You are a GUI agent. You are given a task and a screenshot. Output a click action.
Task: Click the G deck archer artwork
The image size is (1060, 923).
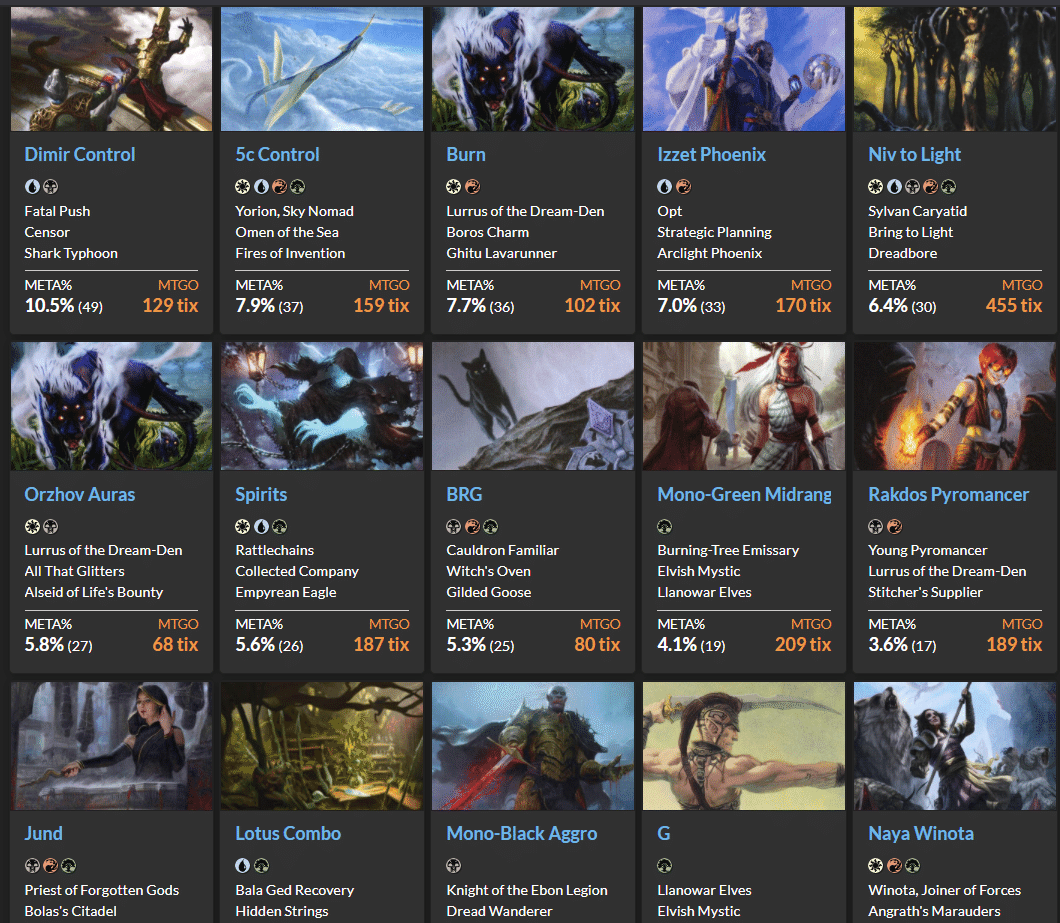pyautogui.click(x=744, y=746)
